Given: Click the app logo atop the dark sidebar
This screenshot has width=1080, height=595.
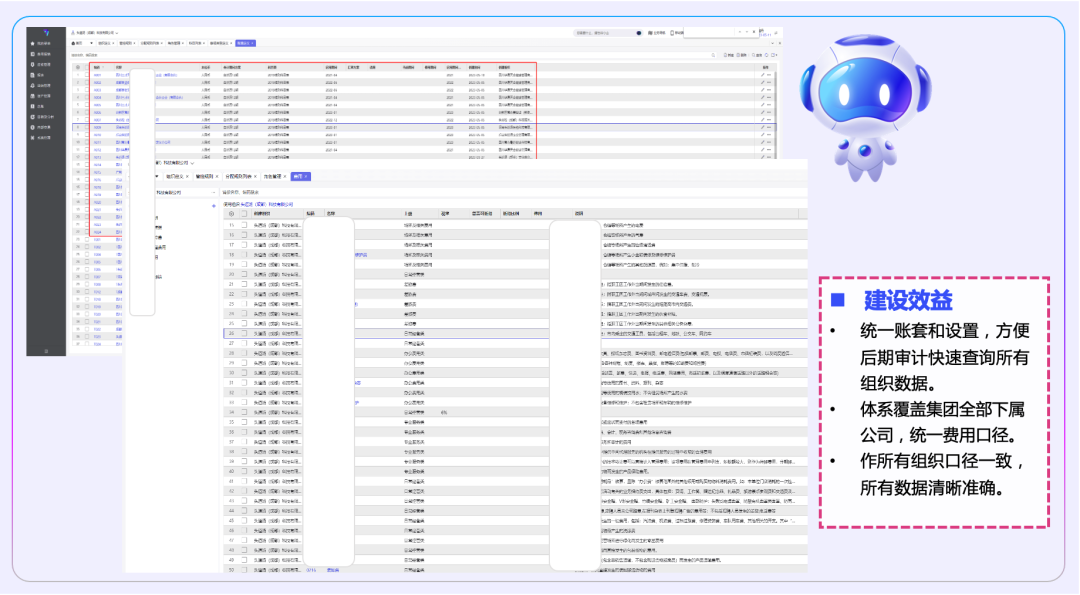Looking at the screenshot, I should pos(45,32).
